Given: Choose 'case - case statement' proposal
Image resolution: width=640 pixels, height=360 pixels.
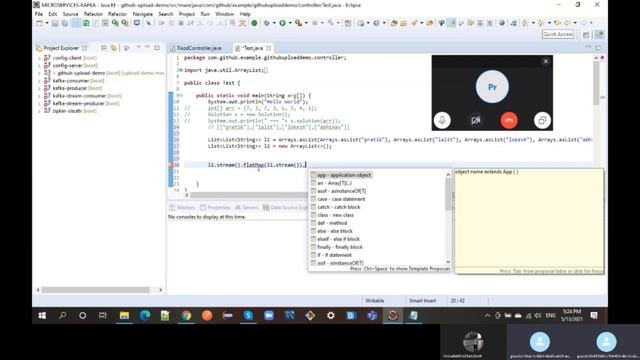Looking at the screenshot, I should tap(341, 199).
